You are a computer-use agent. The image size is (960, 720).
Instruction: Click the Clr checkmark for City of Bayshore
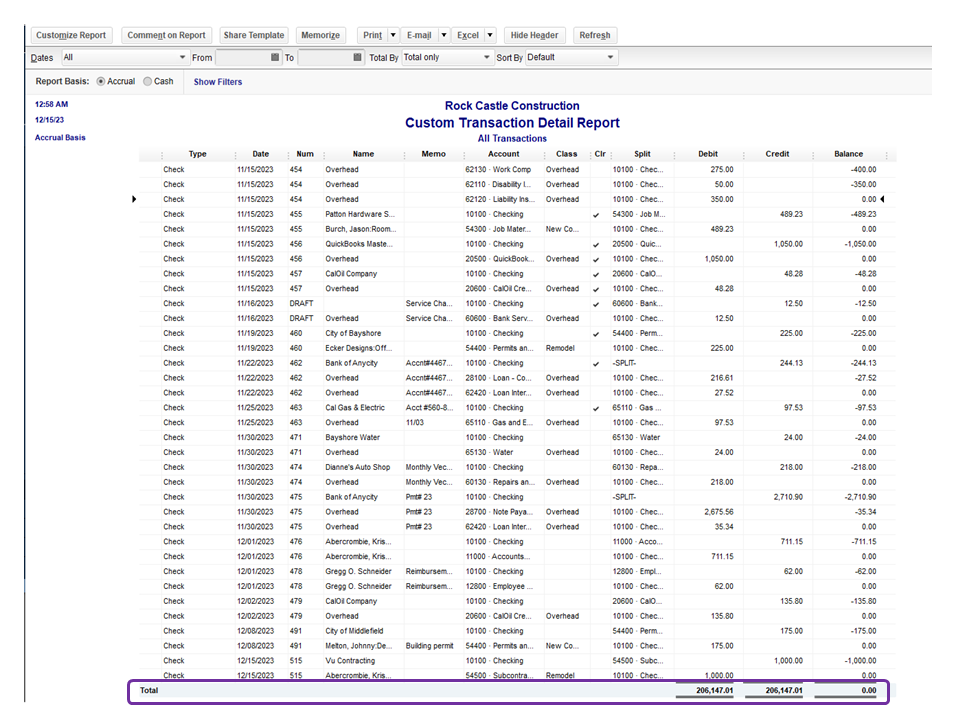[x=597, y=334]
